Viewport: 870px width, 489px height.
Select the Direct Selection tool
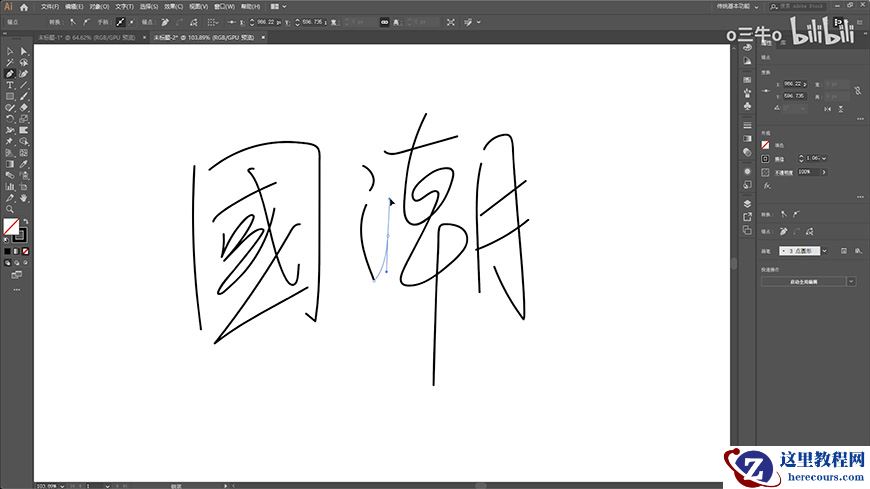(x=23, y=51)
